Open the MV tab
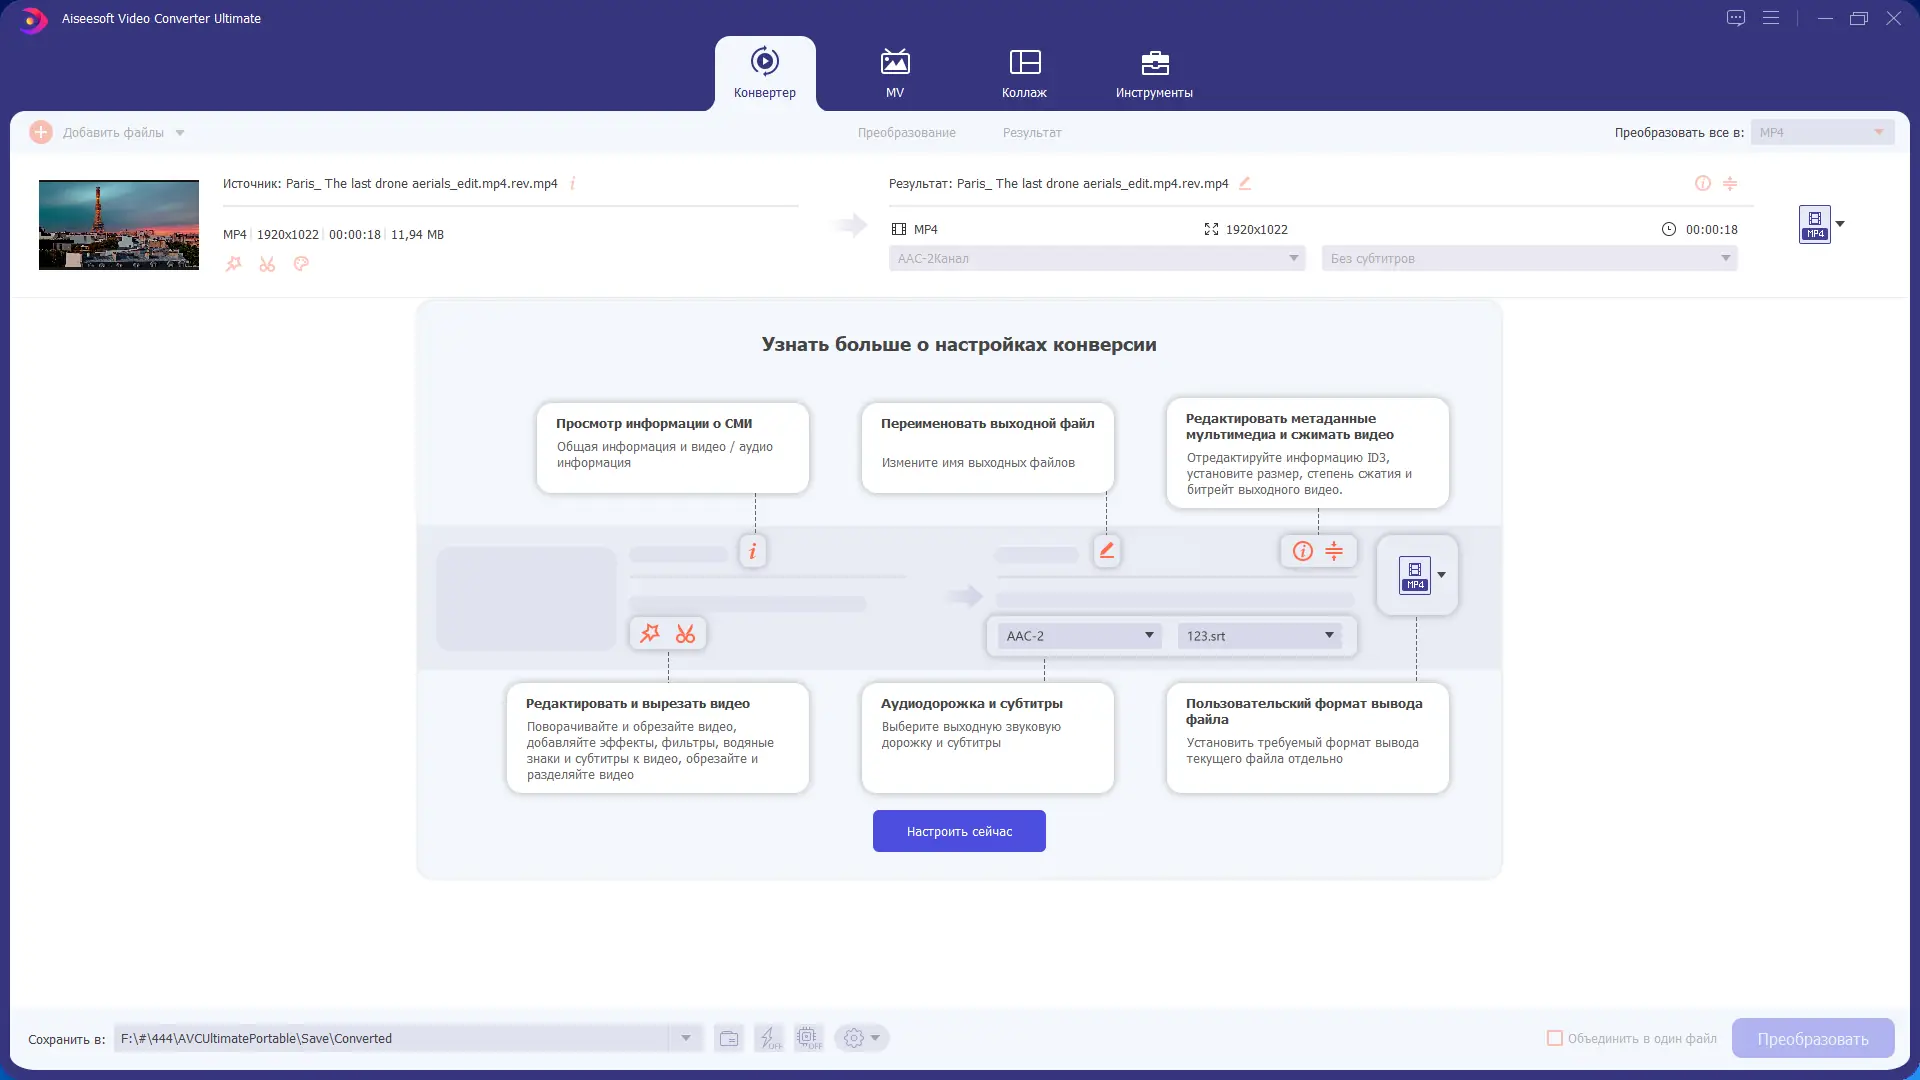Image resolution: width=1920 pixels, height=1080 pixels. 894,73
